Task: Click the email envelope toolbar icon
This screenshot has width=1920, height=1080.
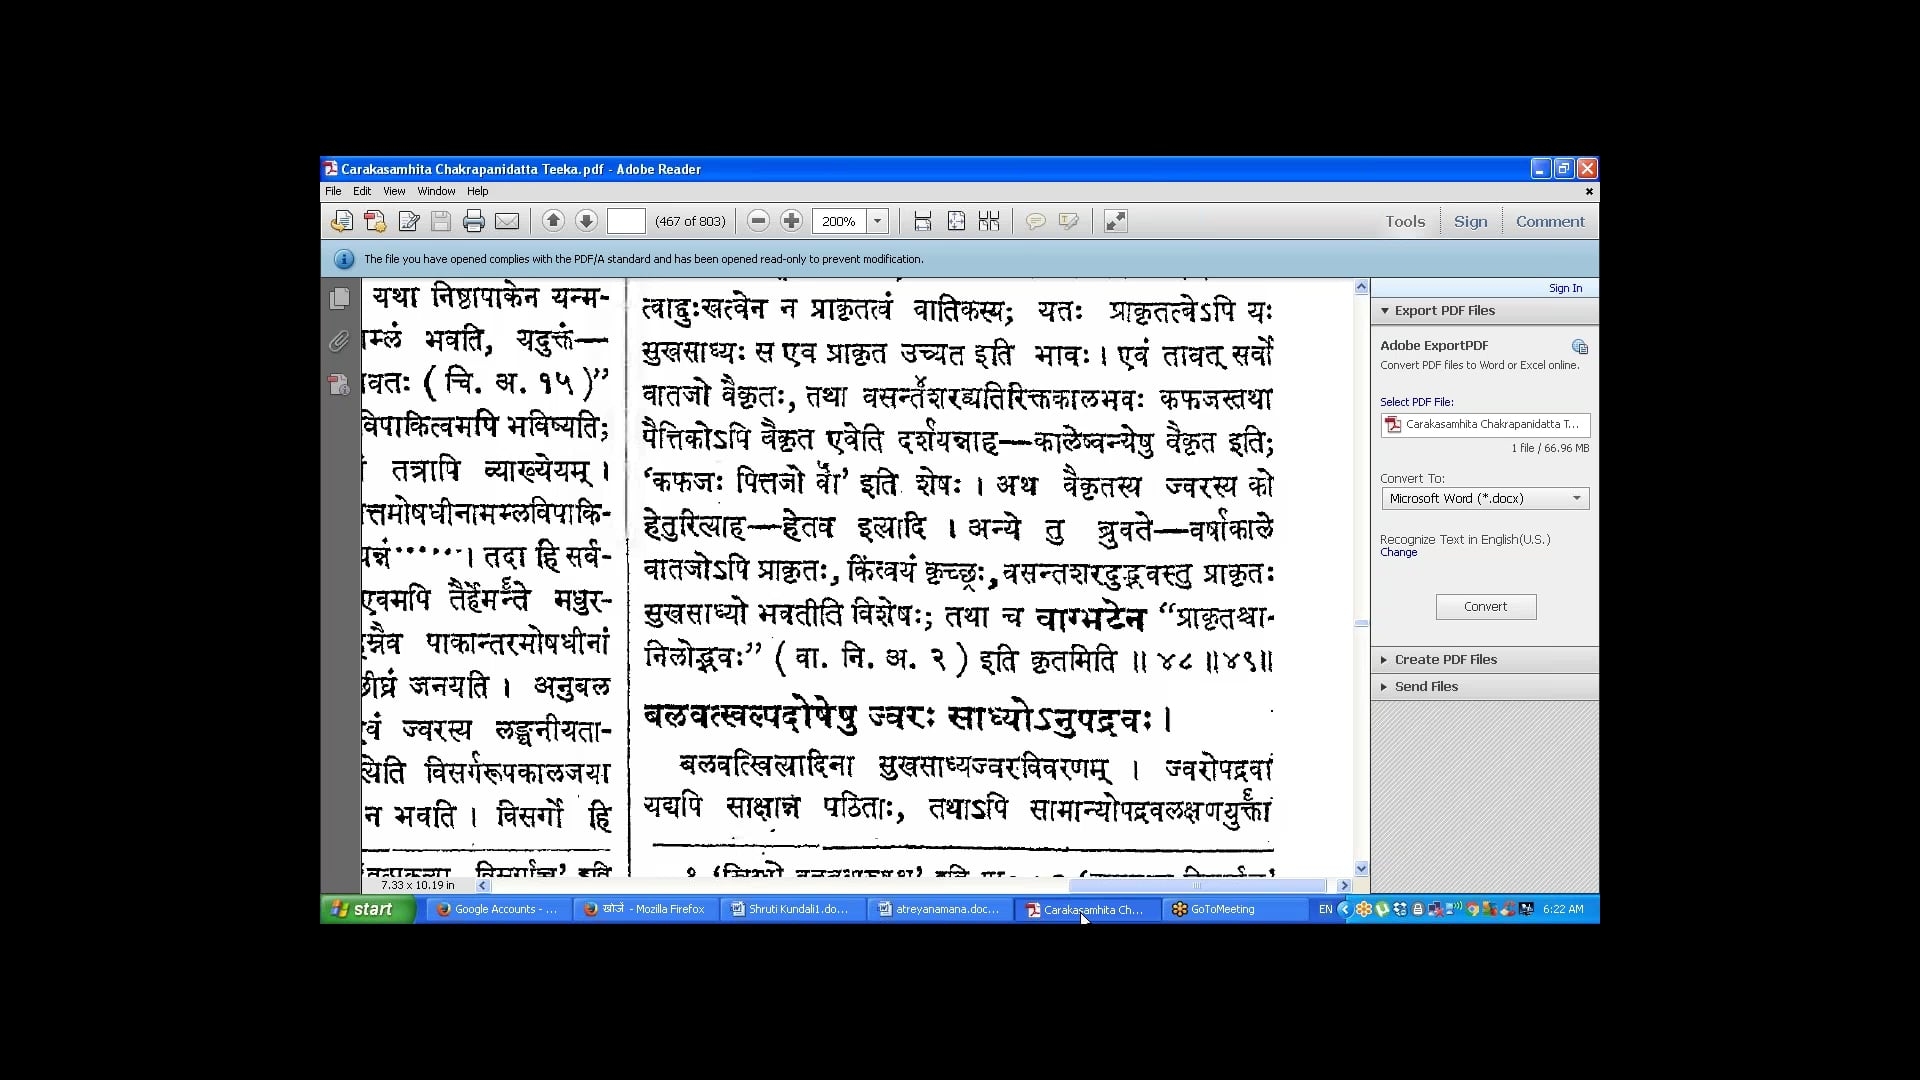Action: (x=507, y=221)
